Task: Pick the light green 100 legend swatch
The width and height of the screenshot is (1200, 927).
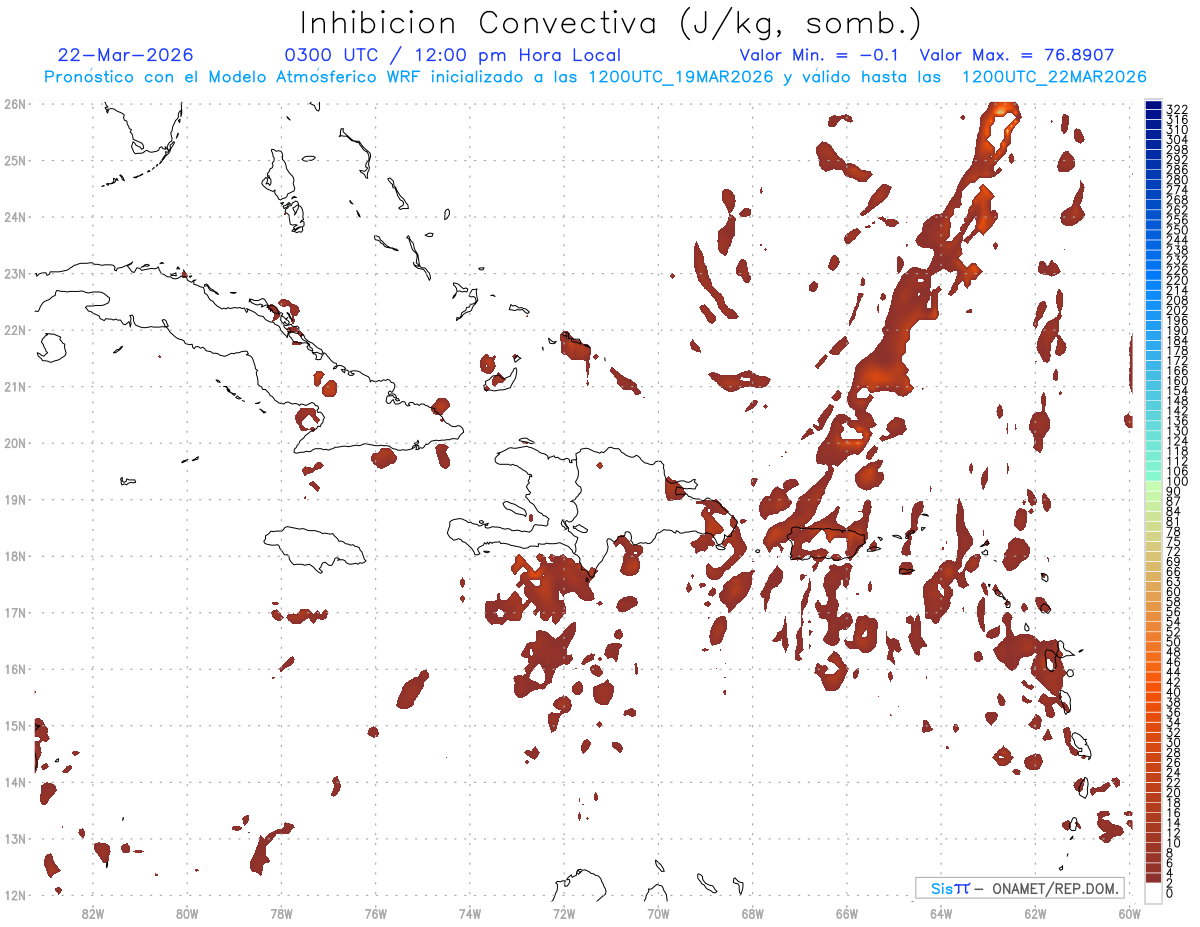Action: pos(1153,484)
